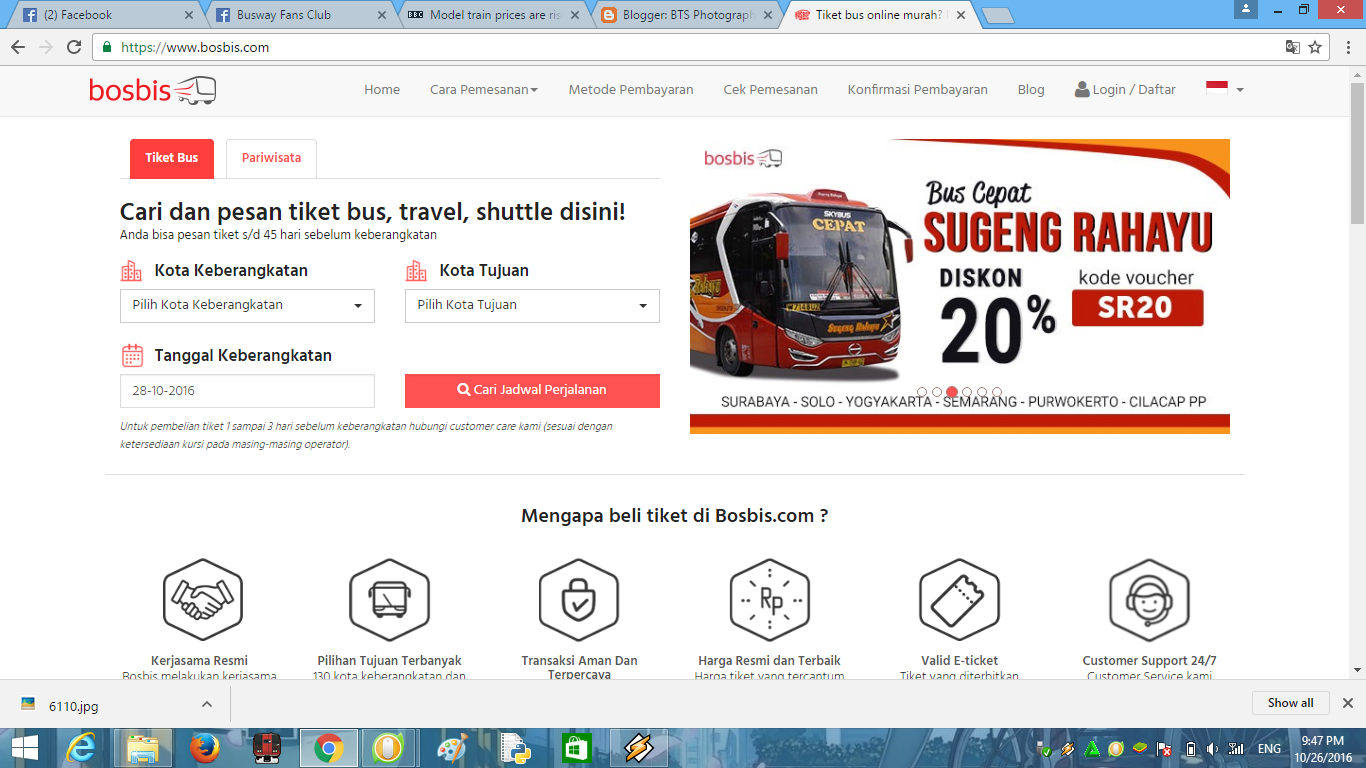1366x768 pixels.
Task: Click building icon beside Kota Tujuan
Action: pyautogui.click(x=416, y=271)
